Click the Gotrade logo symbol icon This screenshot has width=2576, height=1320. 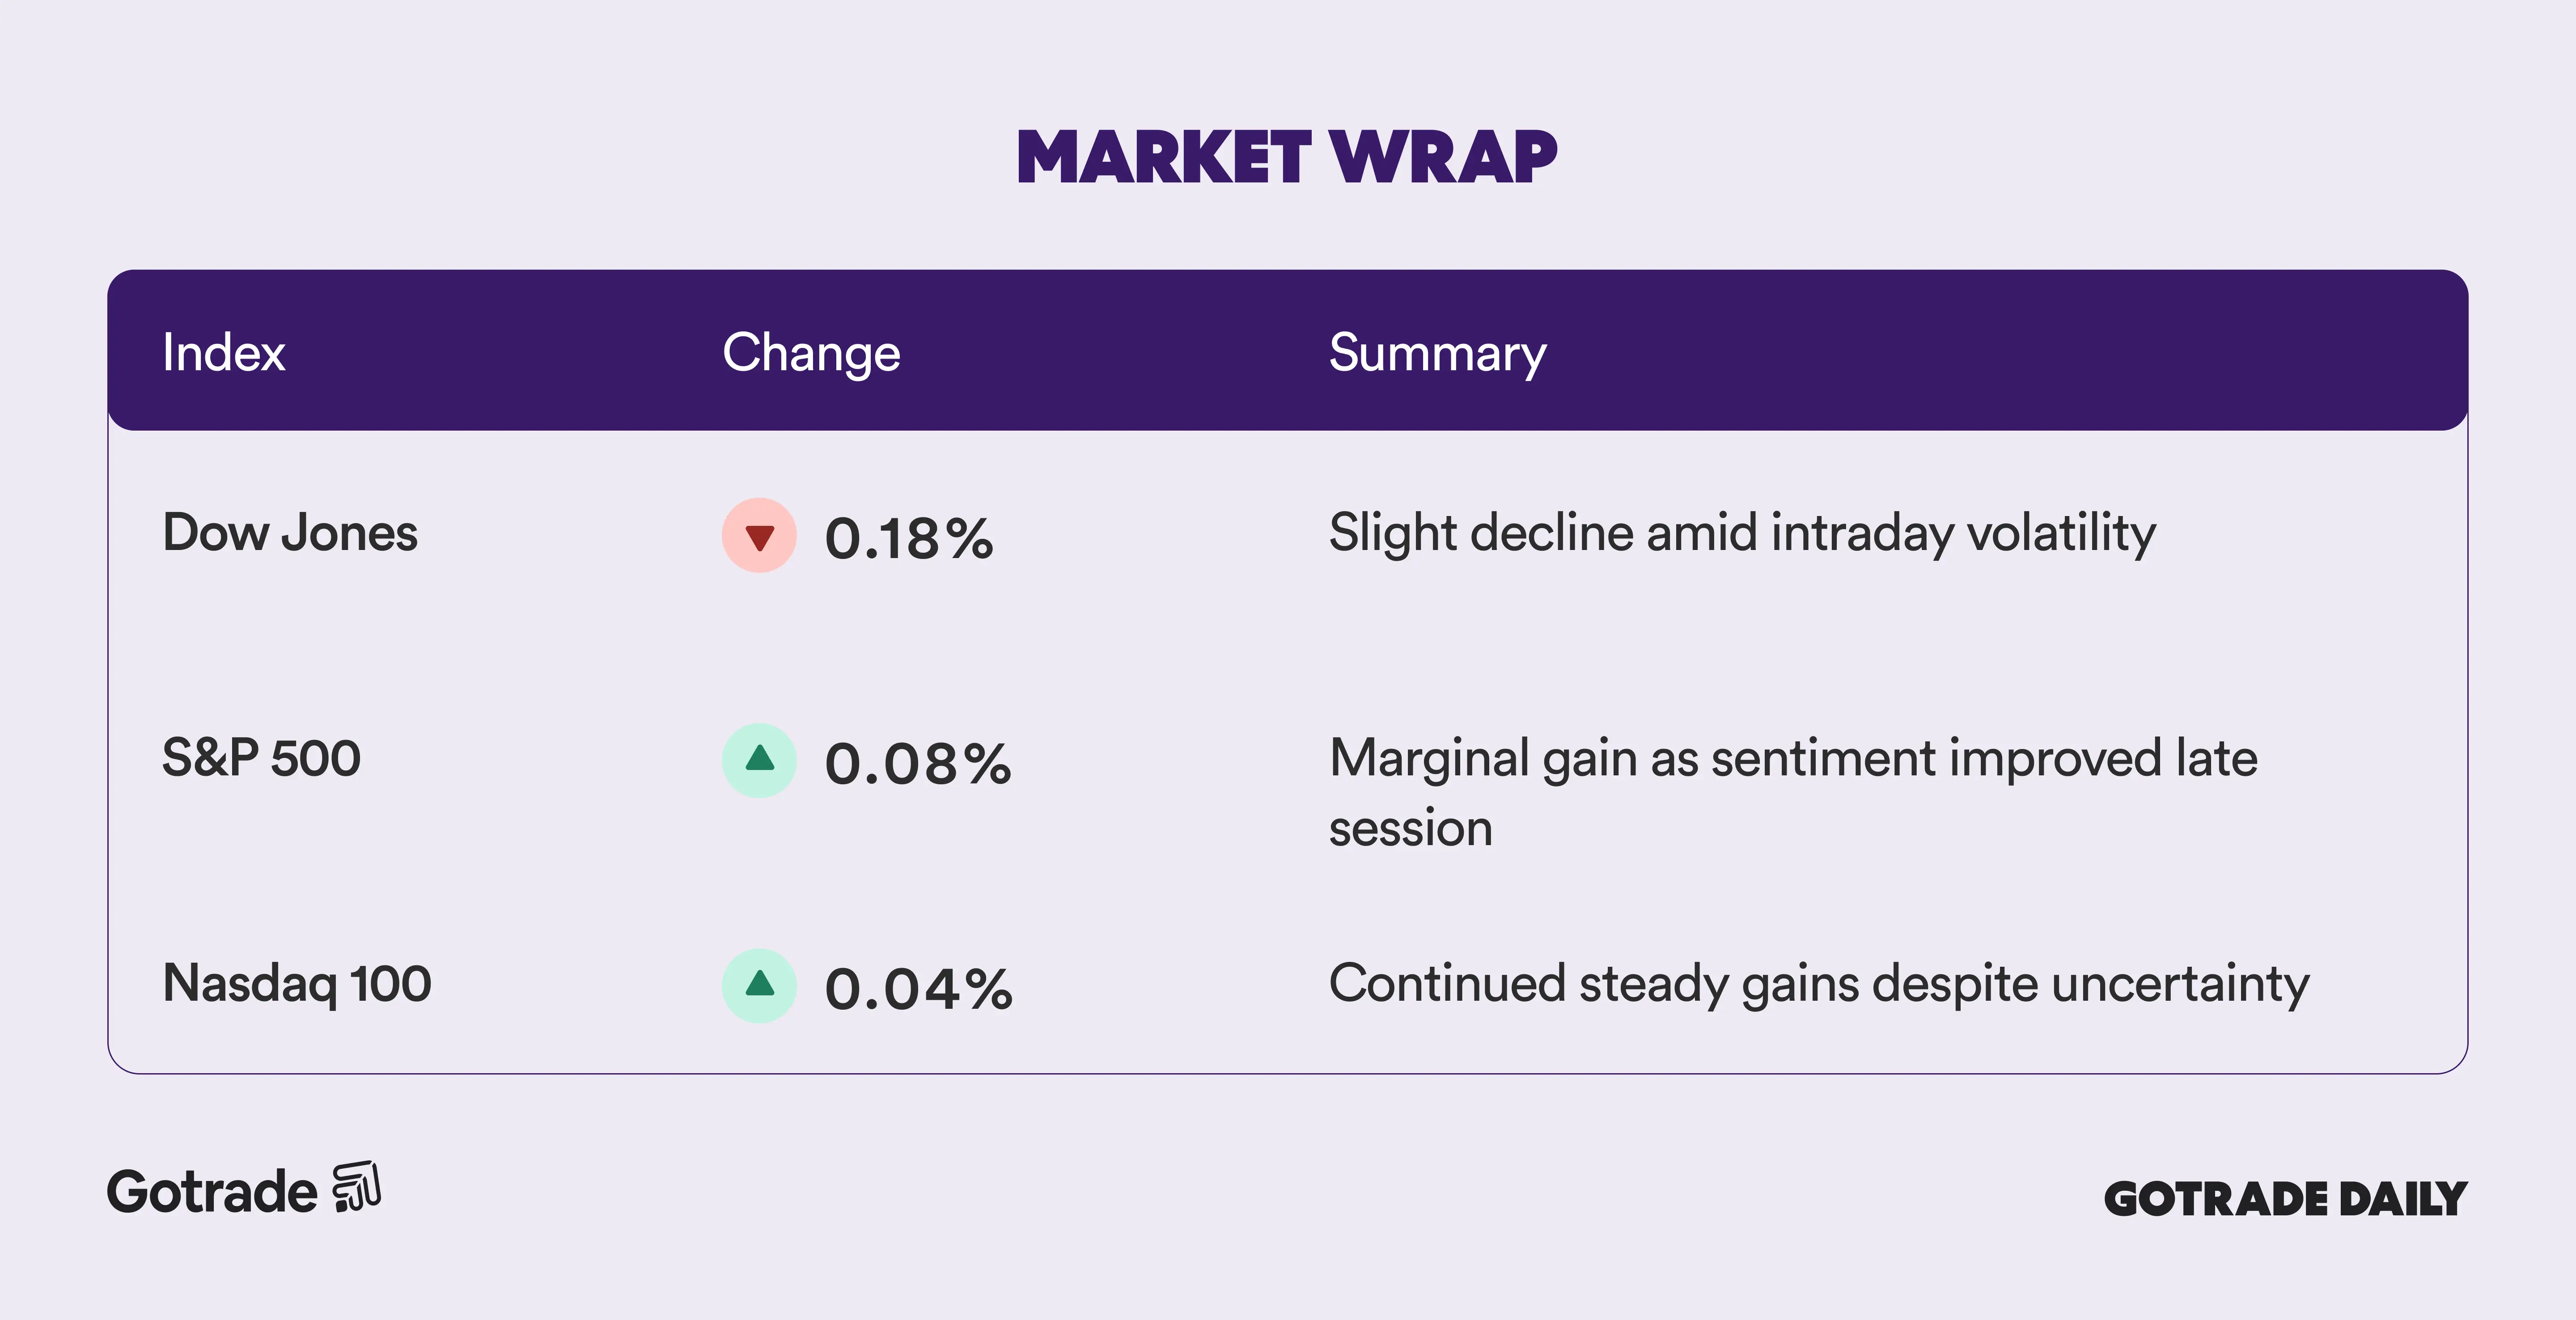(357, 1187)
